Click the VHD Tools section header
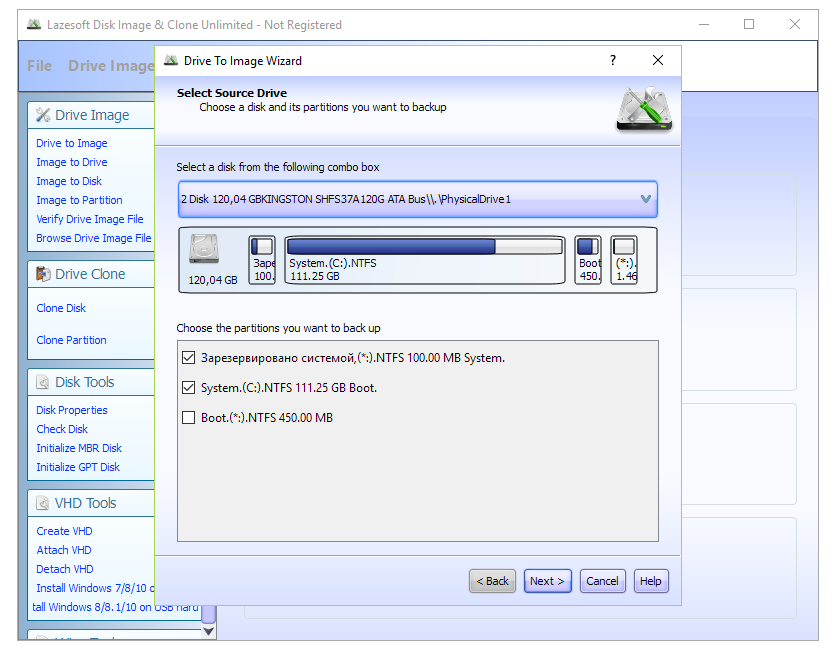 point(91,503)
